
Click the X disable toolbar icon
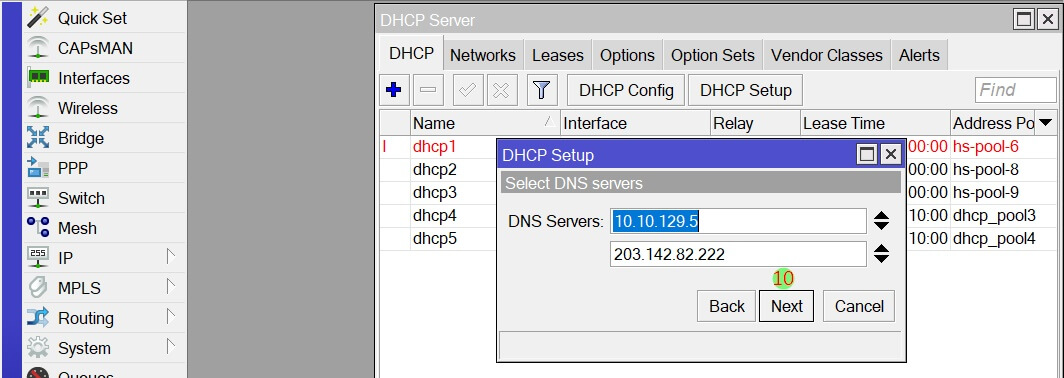coord(501,90)
